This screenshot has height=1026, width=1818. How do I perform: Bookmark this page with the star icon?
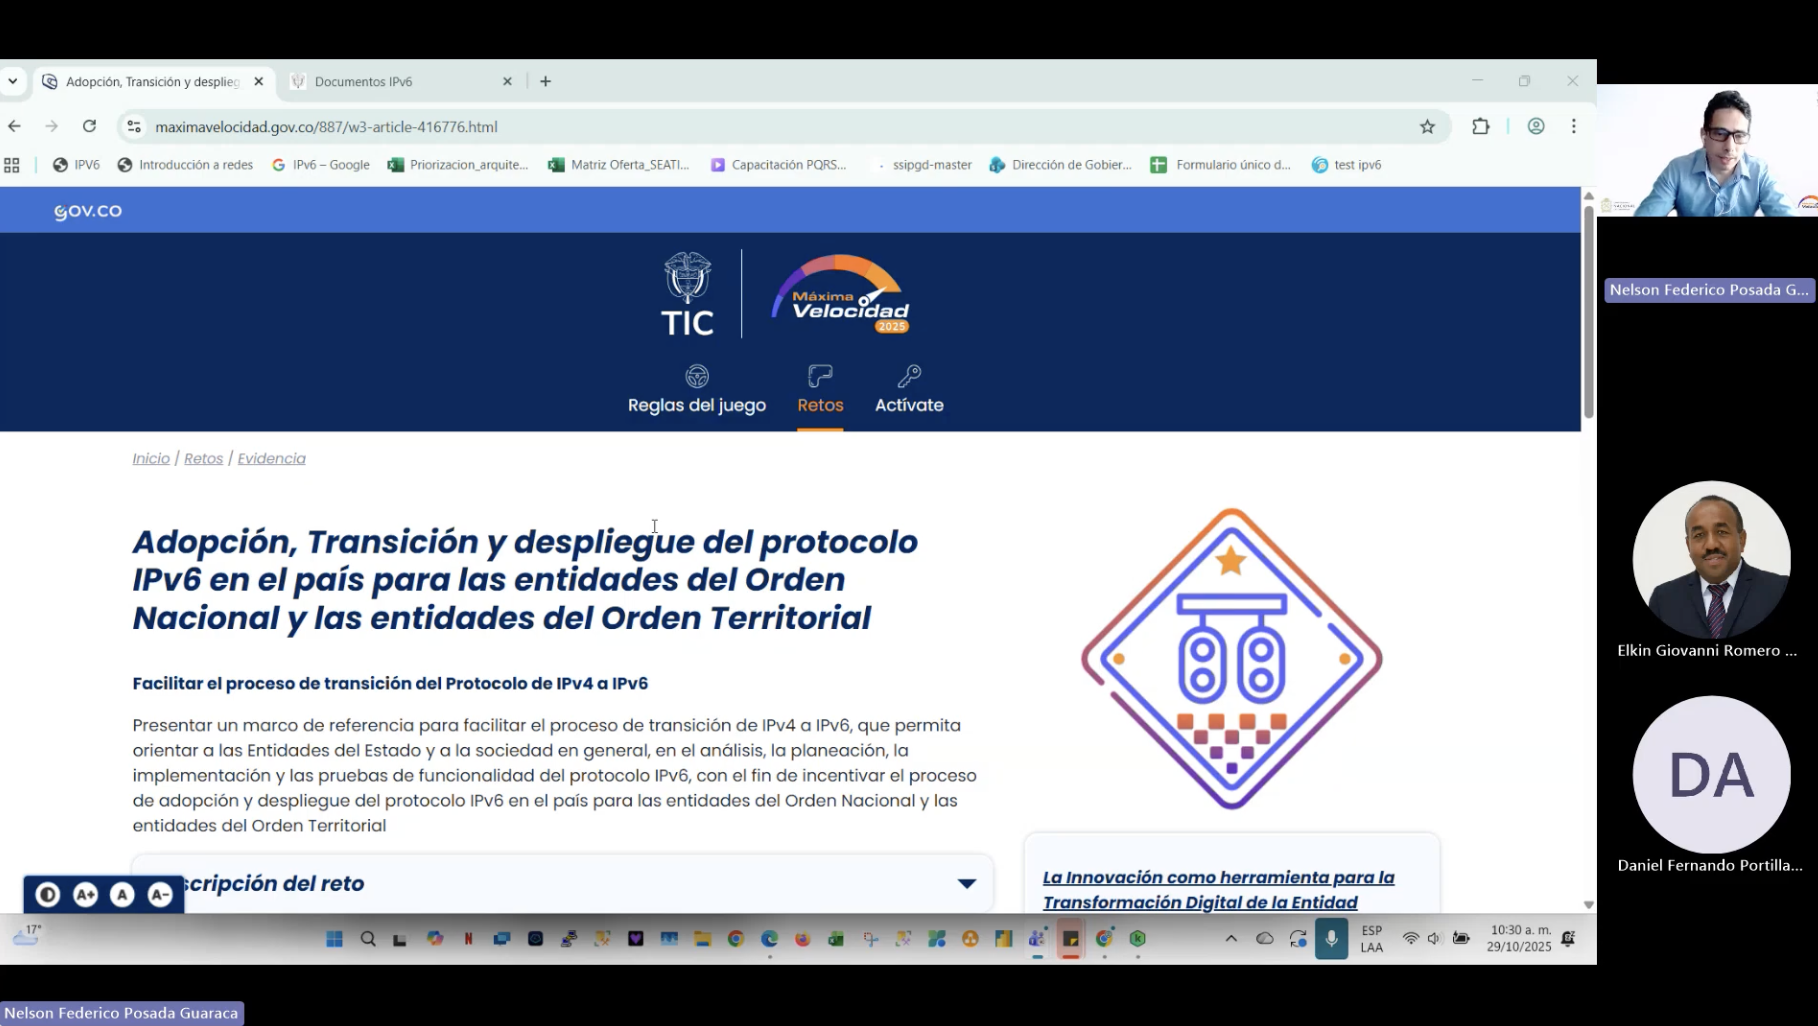1427,126
